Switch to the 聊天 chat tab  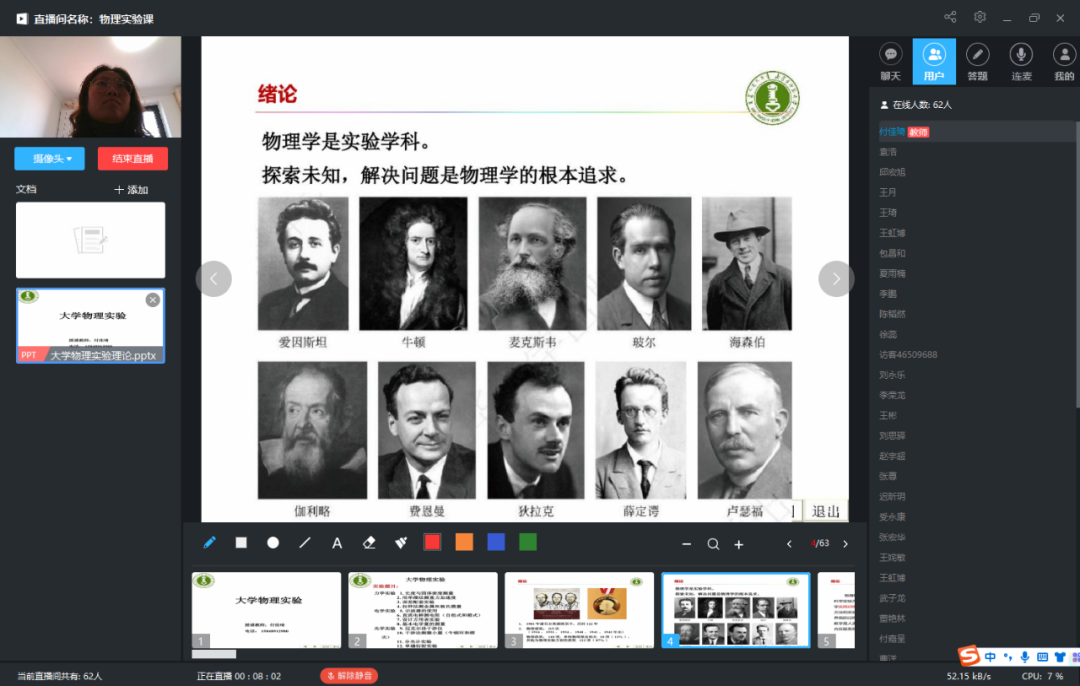pos(890,61)
